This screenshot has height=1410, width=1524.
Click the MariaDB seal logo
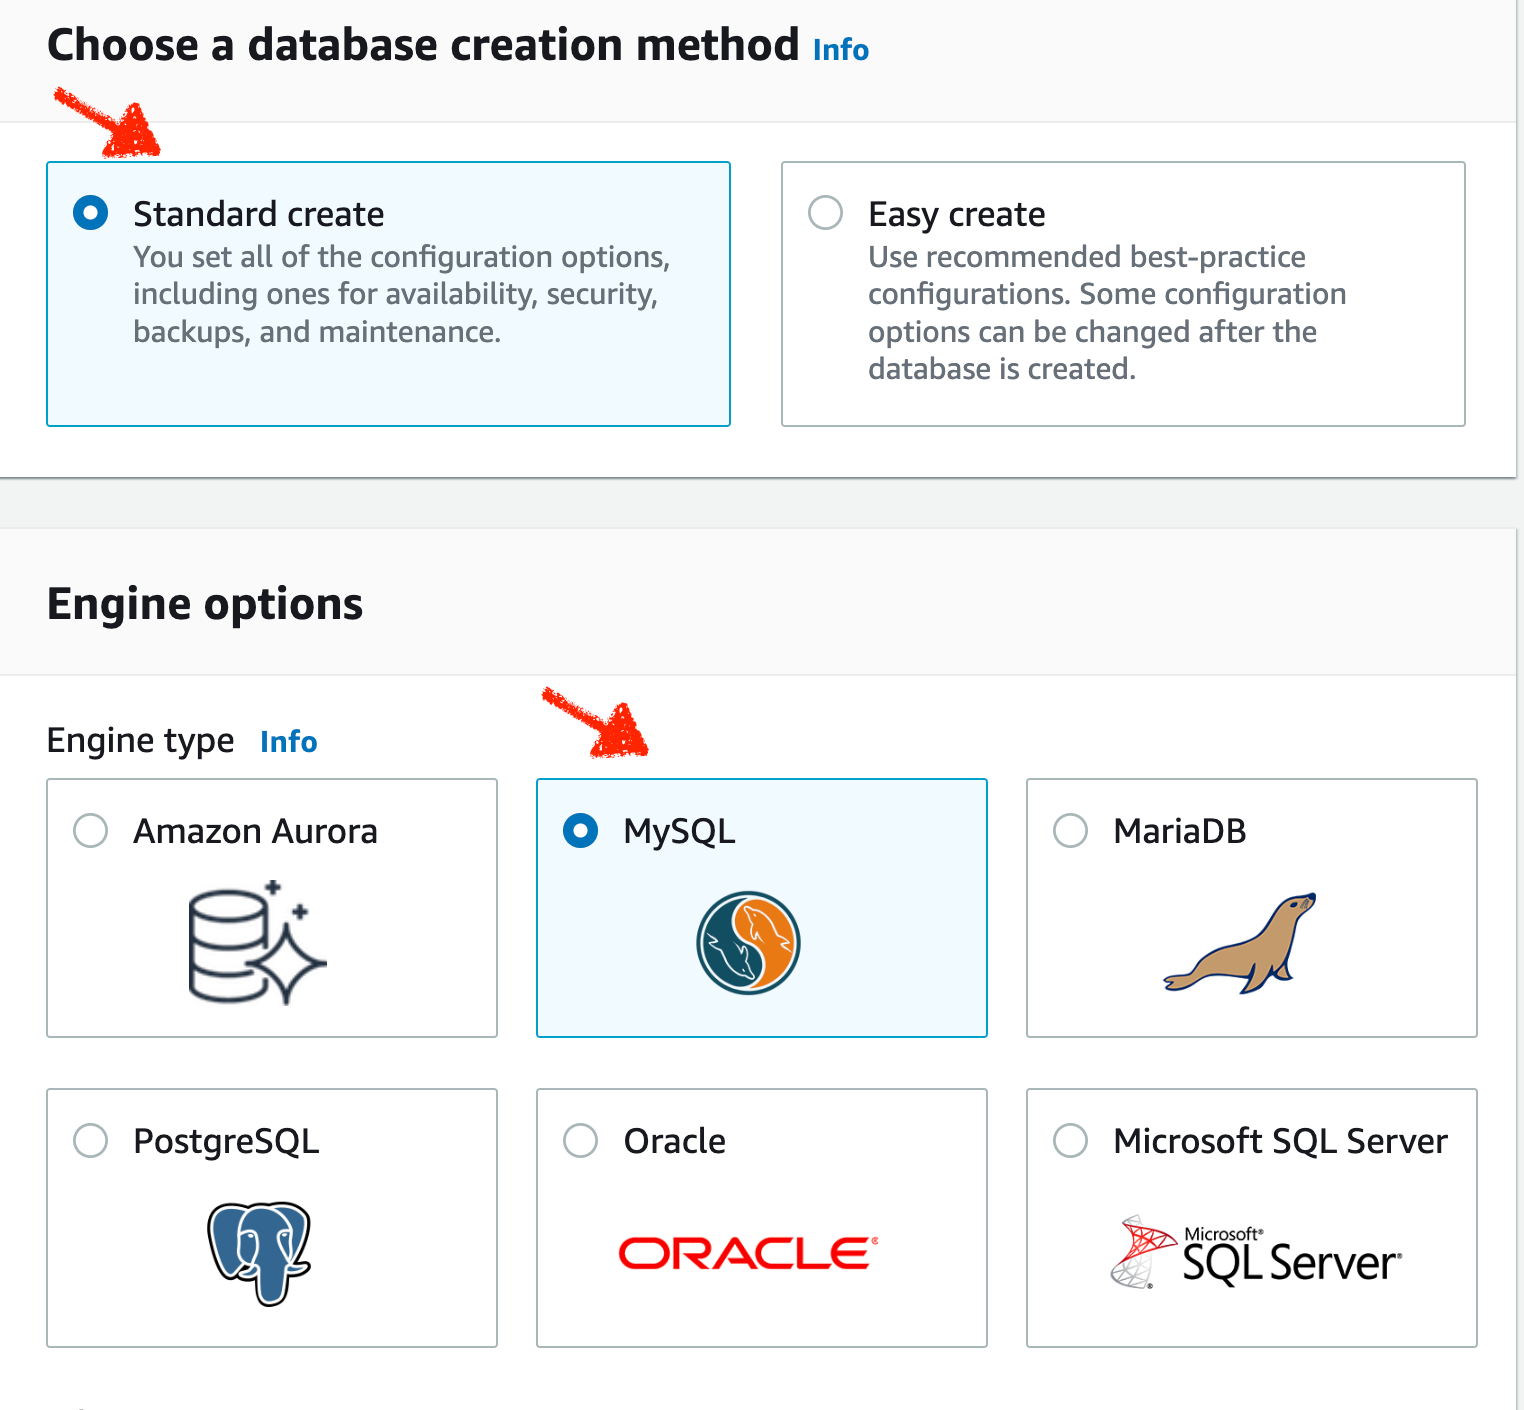pos(1240,944)
